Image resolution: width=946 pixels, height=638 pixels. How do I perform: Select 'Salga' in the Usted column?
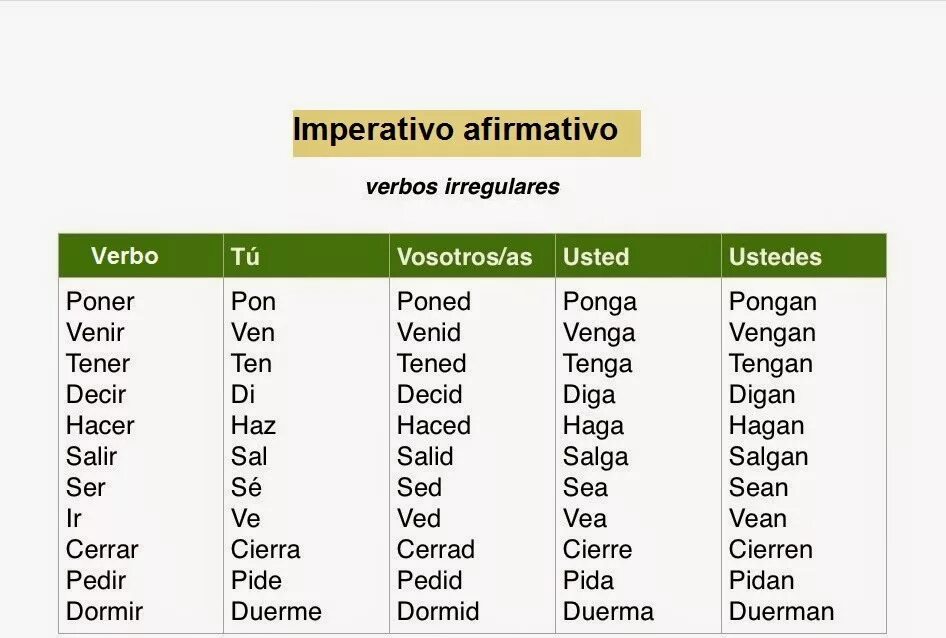(595, 457)
